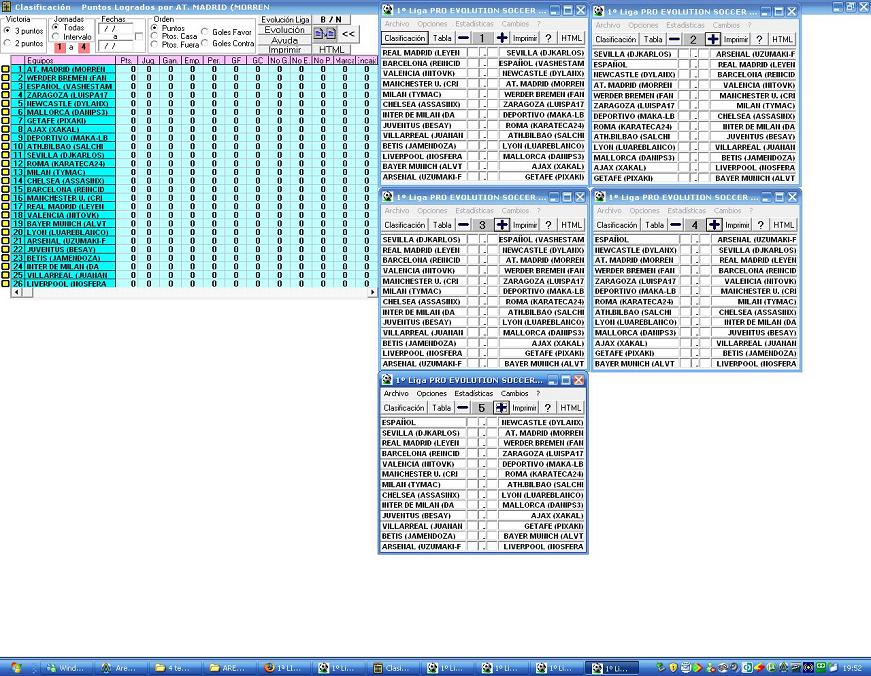Click plus button in jornada 3 window
The image size is (871, 676).
click(502, 224)
